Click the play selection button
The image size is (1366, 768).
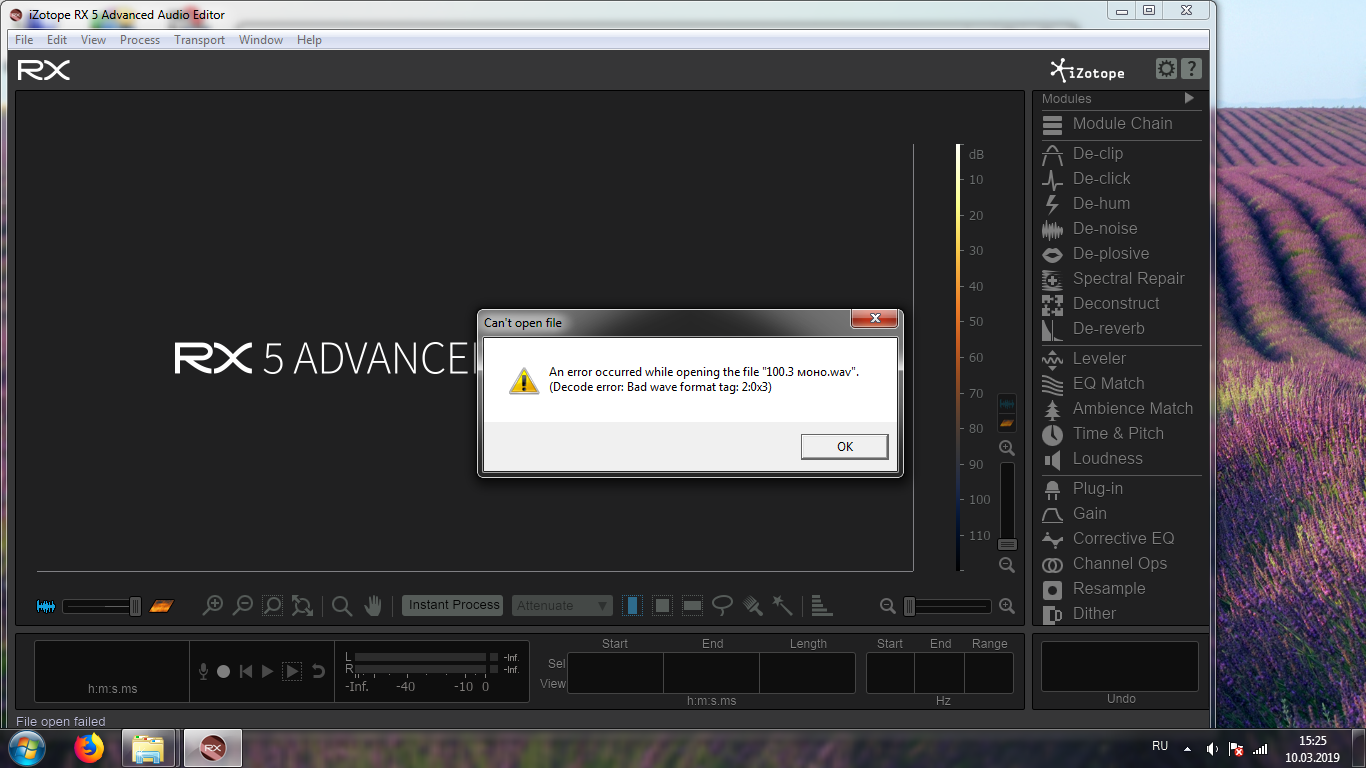click(292, 672)
